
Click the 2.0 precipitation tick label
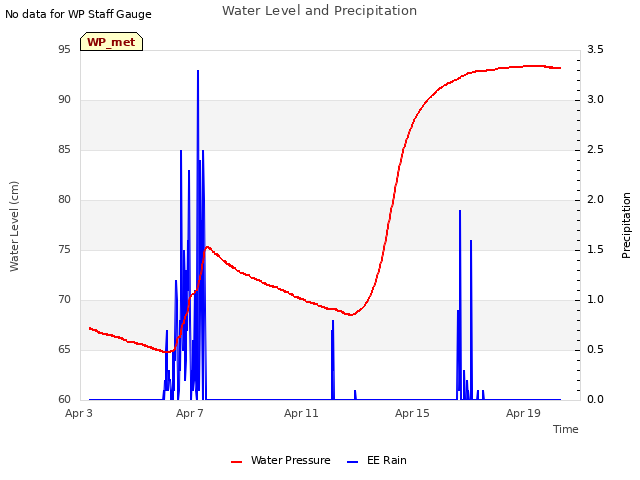coord(595,200)
